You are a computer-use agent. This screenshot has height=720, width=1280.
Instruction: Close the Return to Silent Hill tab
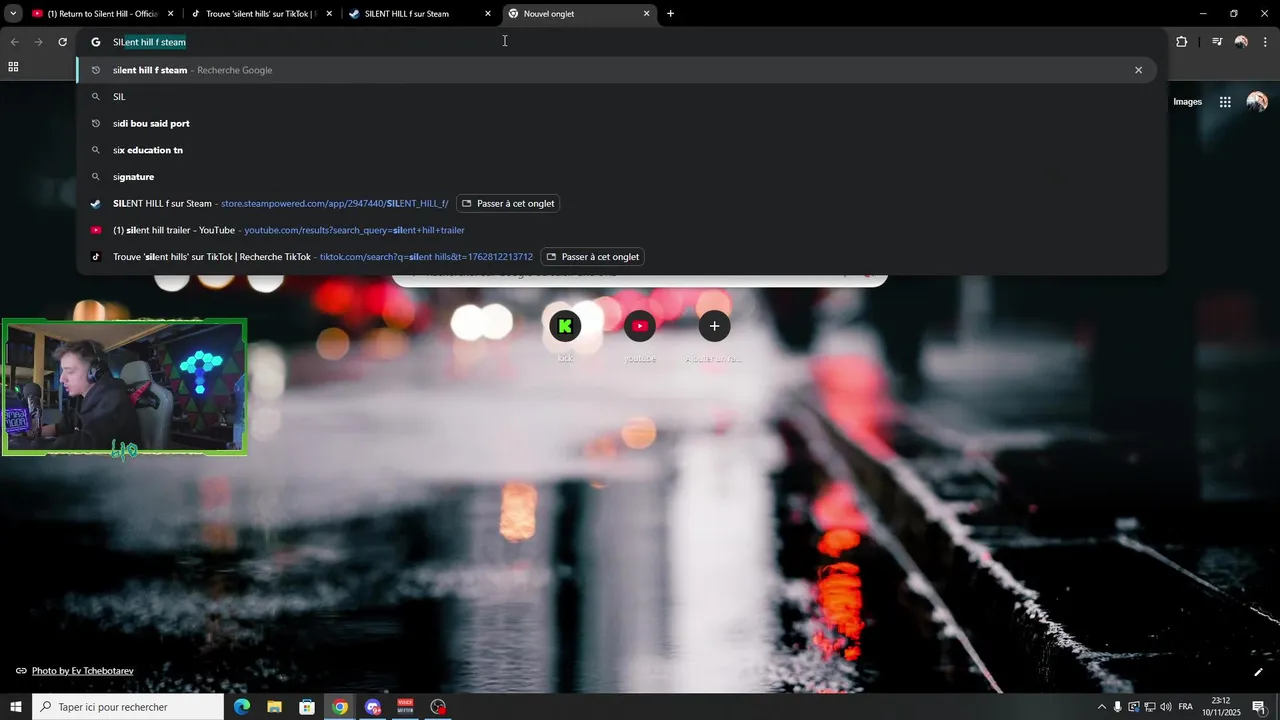(171, 14)
